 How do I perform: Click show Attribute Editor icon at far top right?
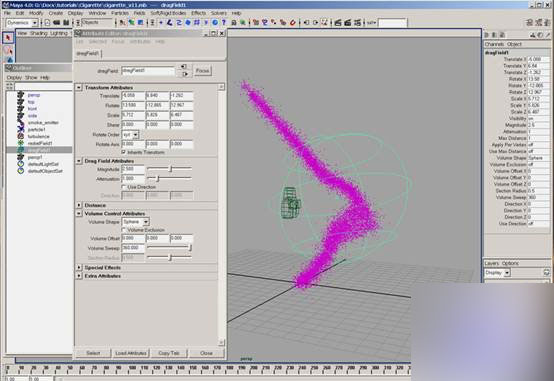click(529, 23)
